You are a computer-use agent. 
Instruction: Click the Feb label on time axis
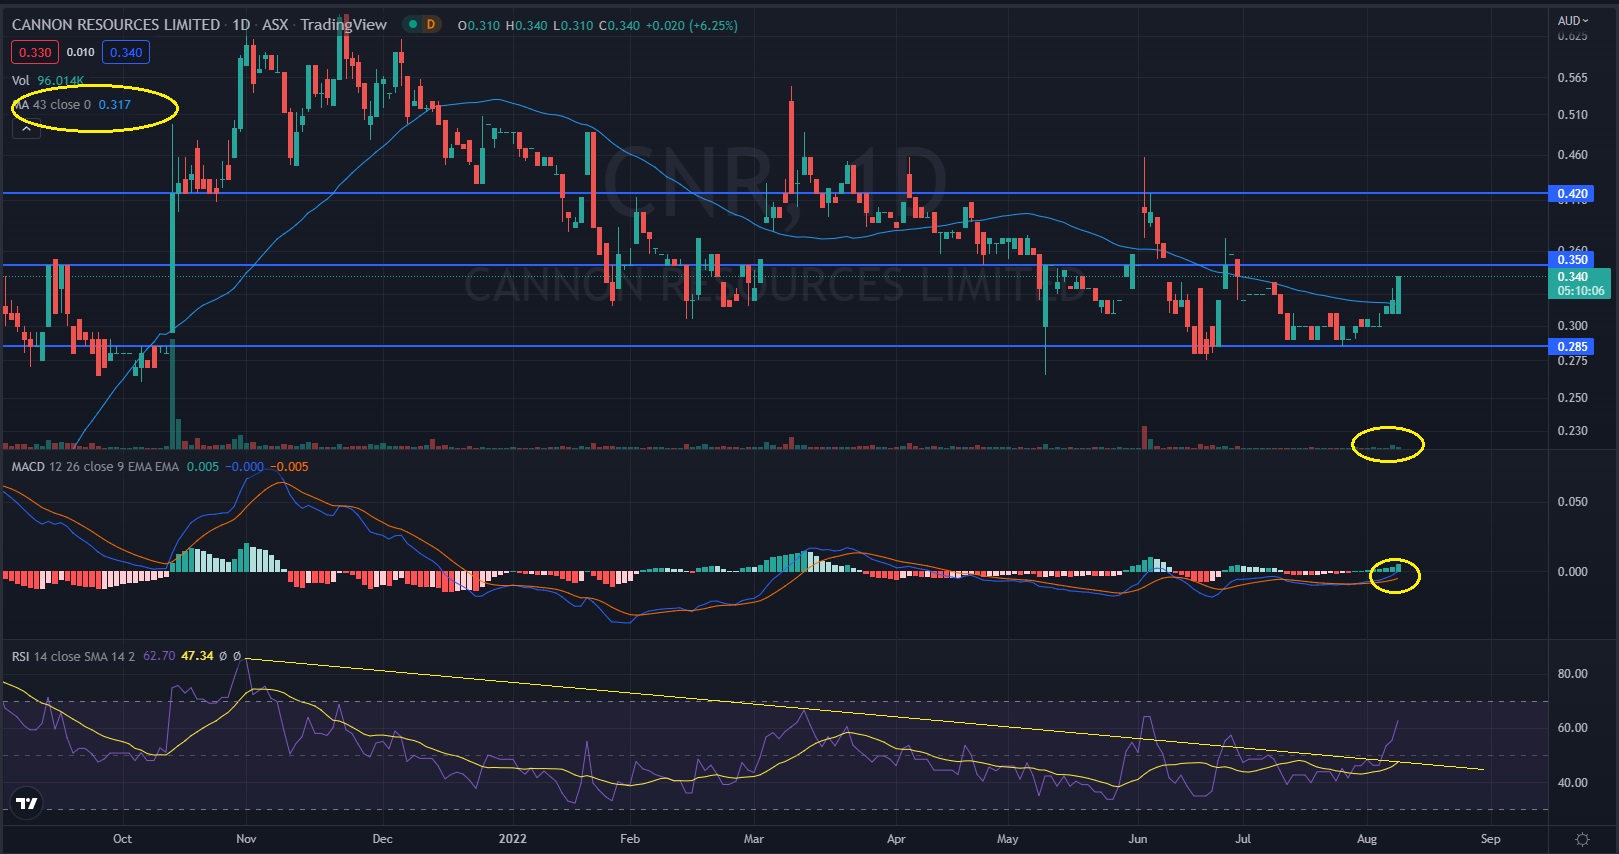coord(629,838)
